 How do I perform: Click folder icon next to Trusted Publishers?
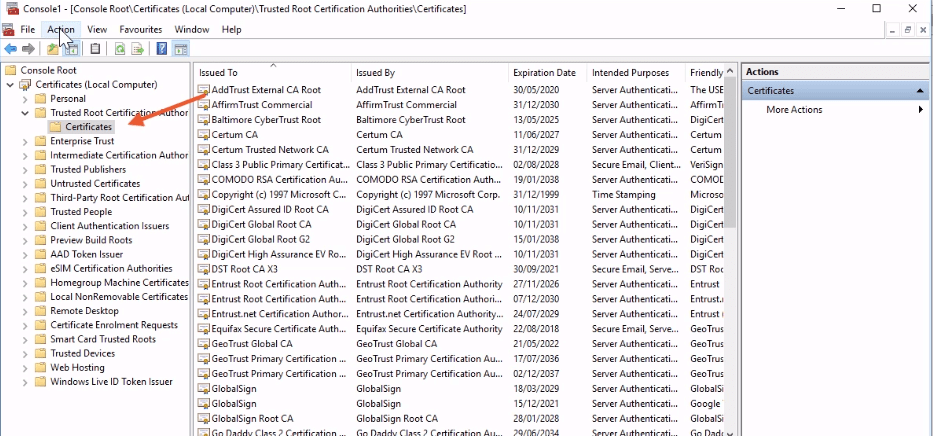(40, 170)
